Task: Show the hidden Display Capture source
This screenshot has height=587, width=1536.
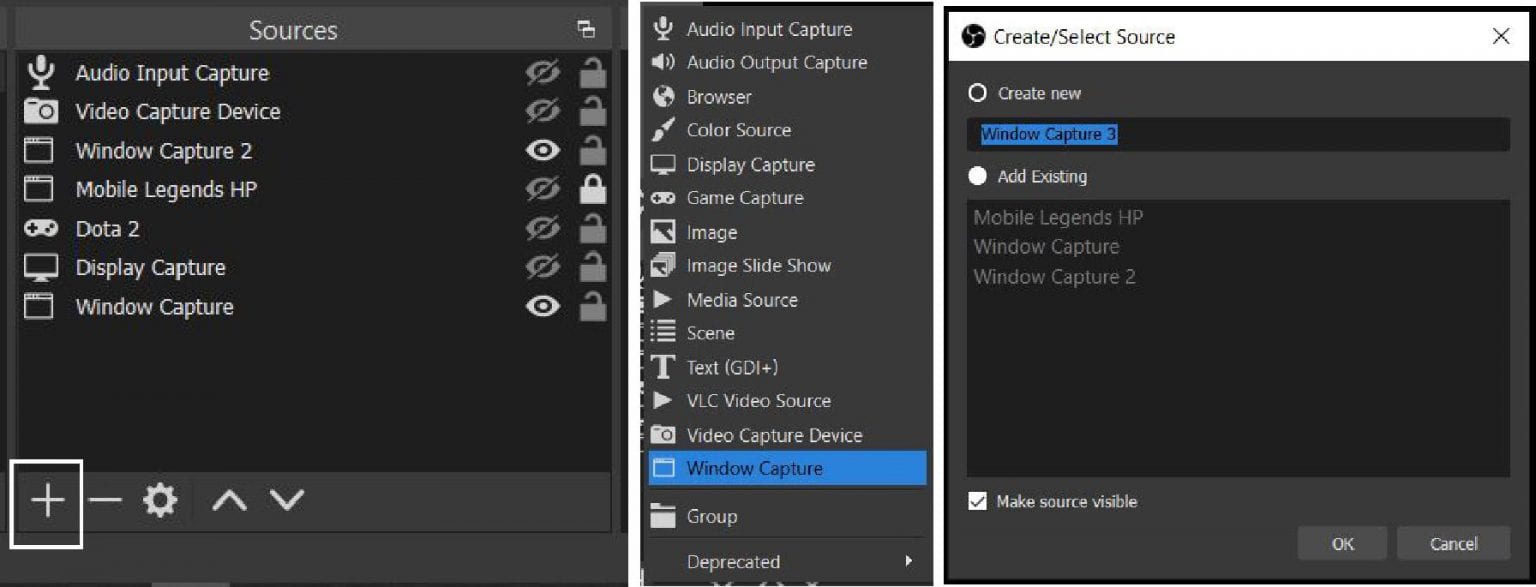Action: click(x=542, y=267)
